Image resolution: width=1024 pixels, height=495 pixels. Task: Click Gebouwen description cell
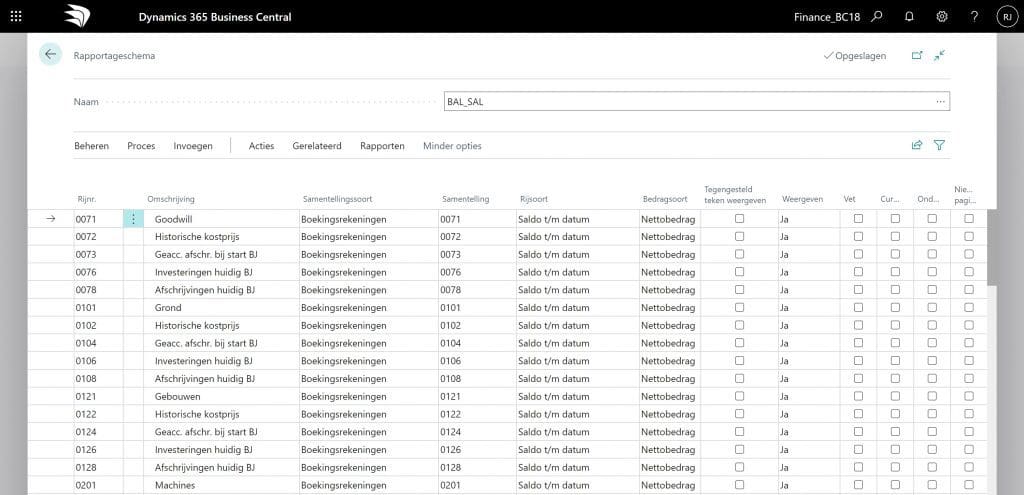pyautogui.click(x=221, y=396)
